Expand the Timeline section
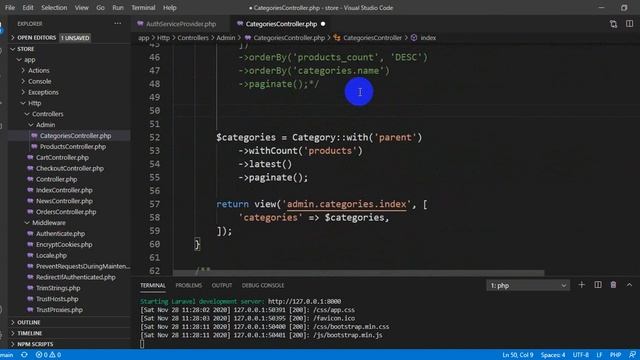Screen dimensions: 640x360 click(x=29, y=333)
